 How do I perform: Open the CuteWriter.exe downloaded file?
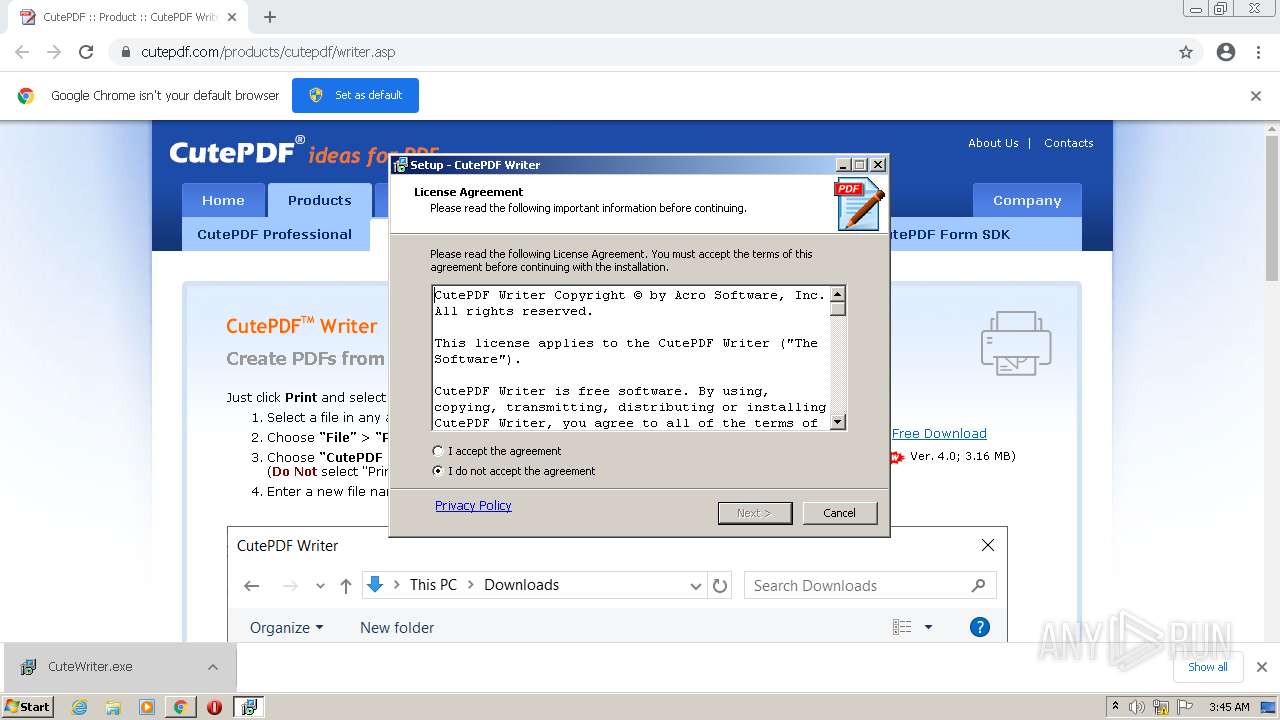[x=90, y=667]
